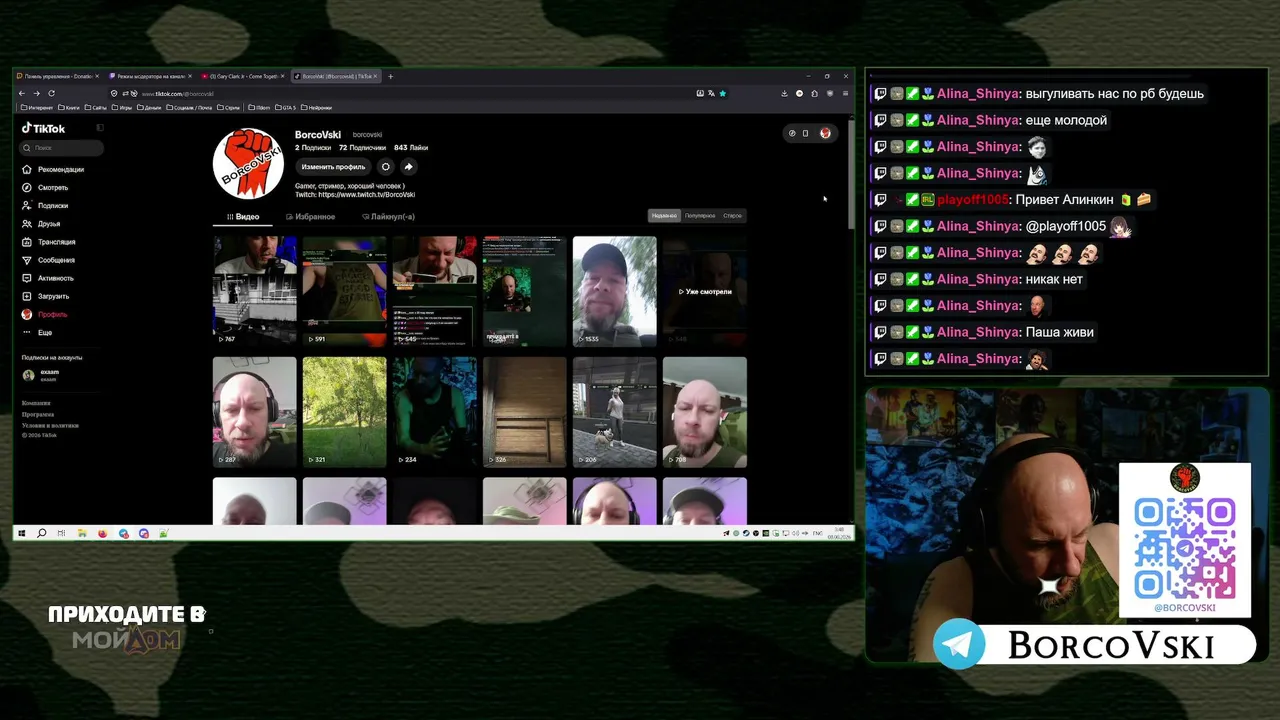1280x720 pixels.
Task: Sort videos by Старое
Action: tap(733, 215)
